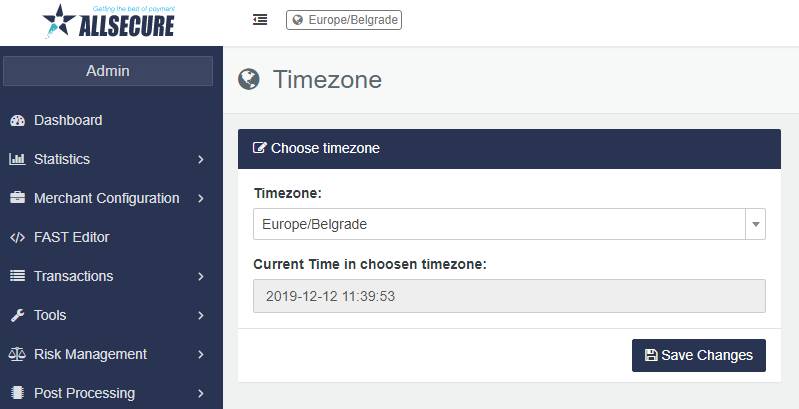Click the Merchant Configuration briefcase icon

pos(17,198)
